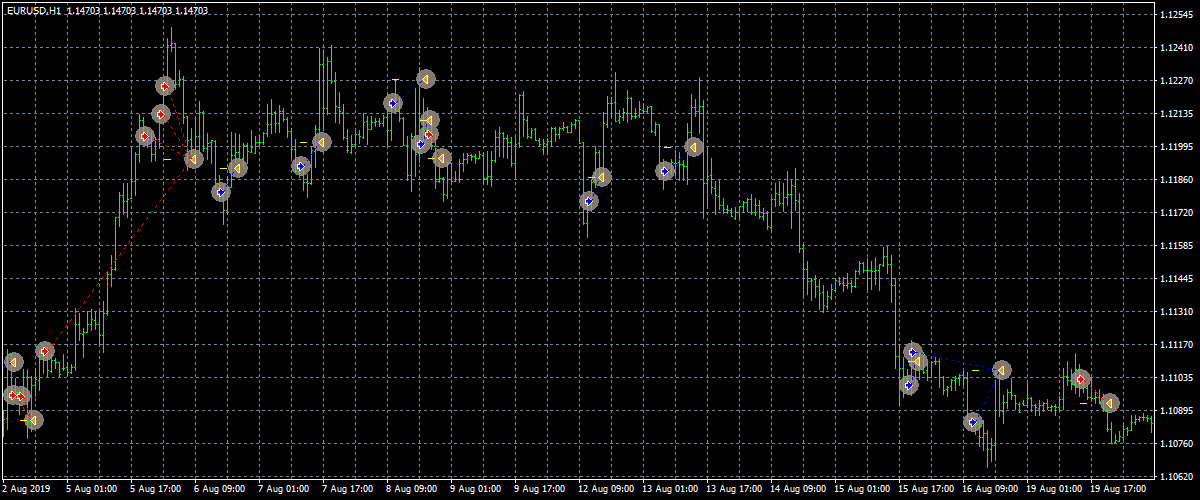Click the 1.11445 price axis label
1200x500 pixels.
(1177, 279)
